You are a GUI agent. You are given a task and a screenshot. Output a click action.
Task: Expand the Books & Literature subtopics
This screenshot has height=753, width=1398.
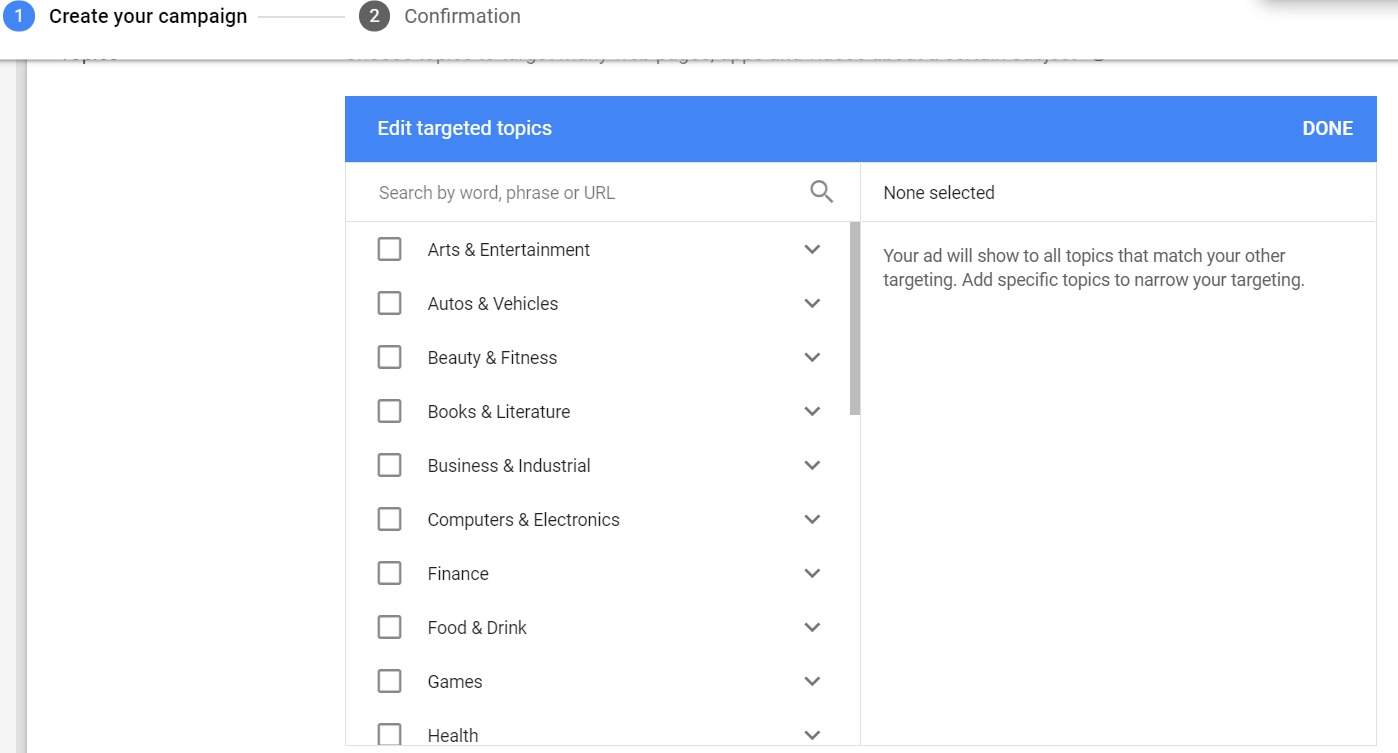[812, 411]
